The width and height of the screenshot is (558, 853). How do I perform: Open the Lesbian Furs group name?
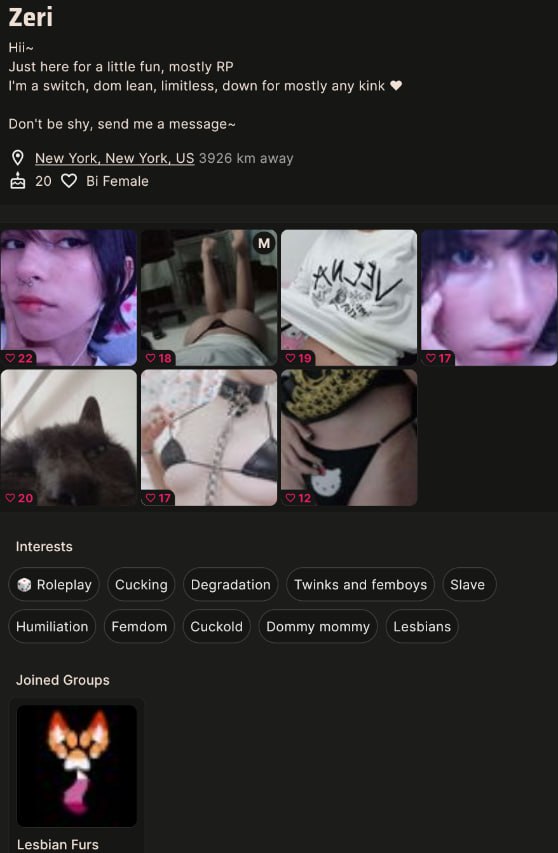[x=58, y=844]
